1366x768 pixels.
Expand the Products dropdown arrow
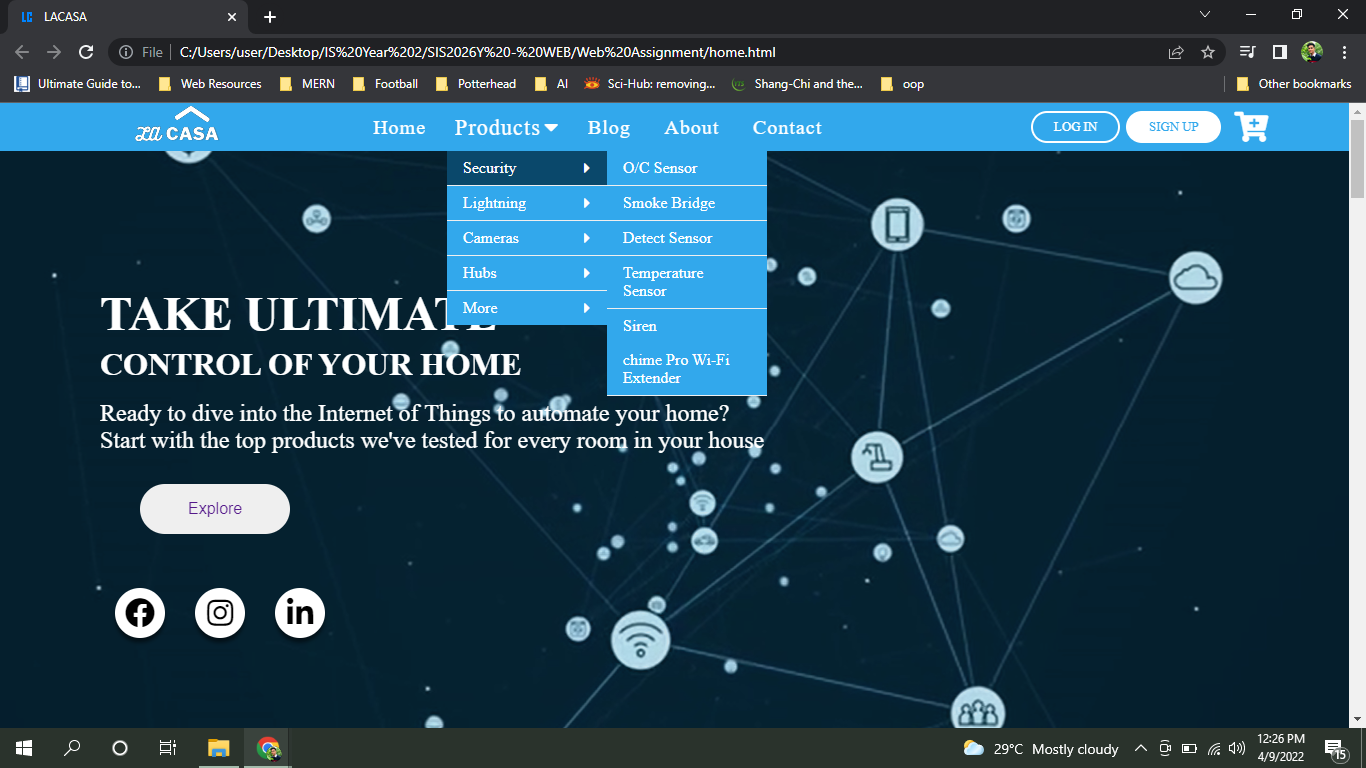[552, 128]
